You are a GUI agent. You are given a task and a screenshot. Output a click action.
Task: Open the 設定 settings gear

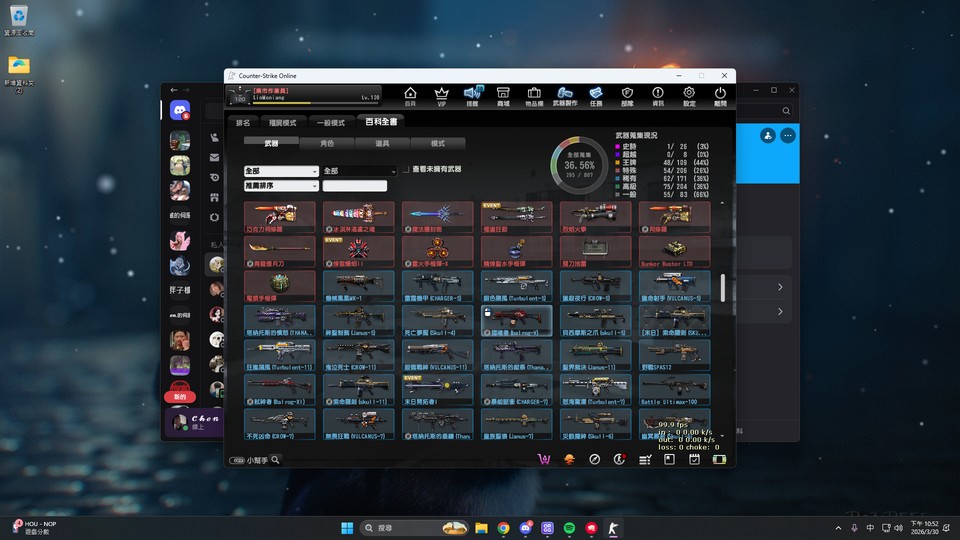click(x=689, y=95)
